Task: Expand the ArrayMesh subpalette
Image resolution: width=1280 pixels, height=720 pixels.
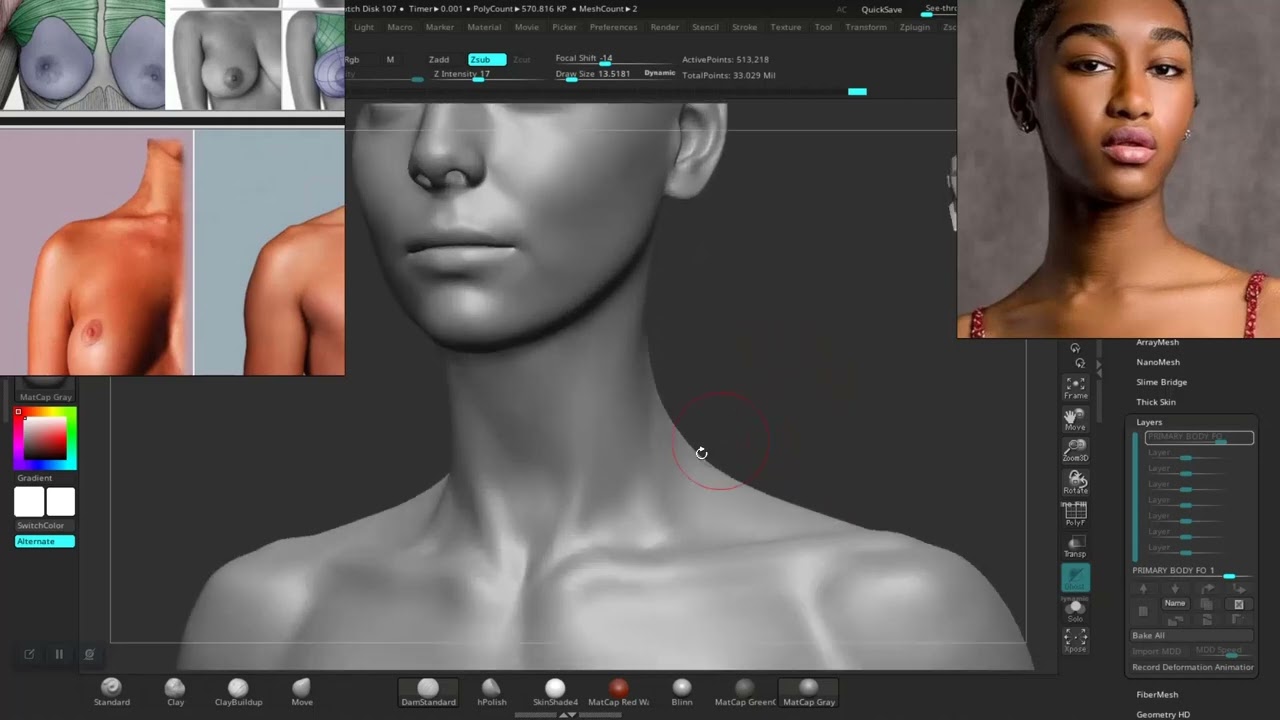Action: [1157, 342]
